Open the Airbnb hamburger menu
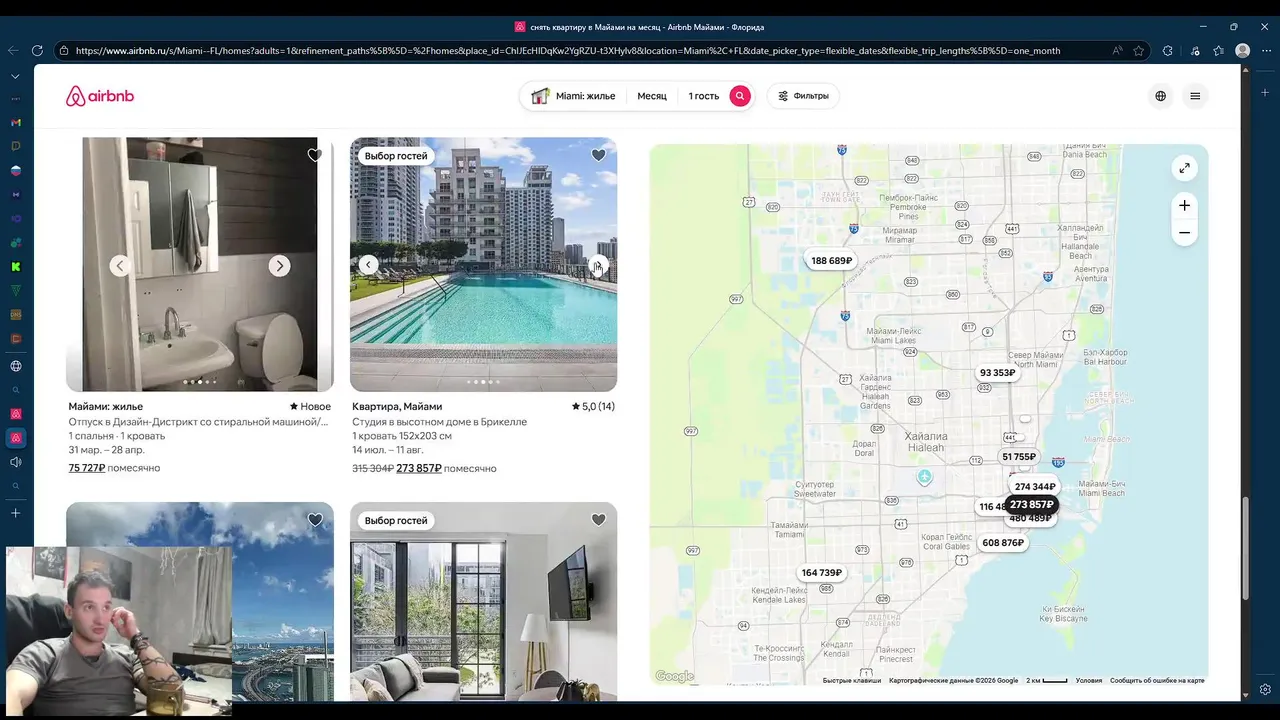This screenshot has height=720, width=1280. coord(1194,96)
